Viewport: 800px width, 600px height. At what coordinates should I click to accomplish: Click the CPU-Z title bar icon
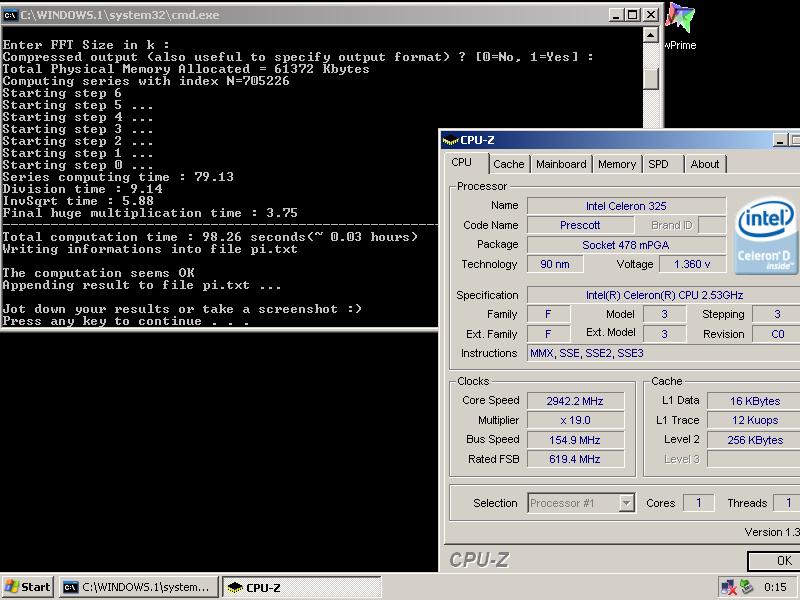point(450,140)
